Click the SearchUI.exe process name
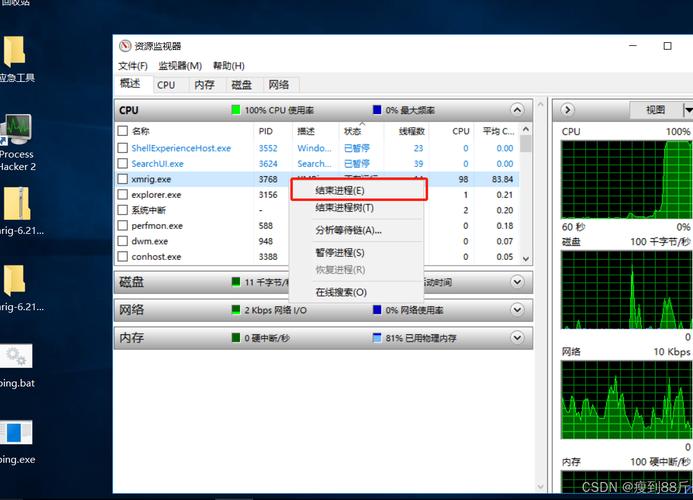This screenshot has height=500, width=693. (157, 163)
